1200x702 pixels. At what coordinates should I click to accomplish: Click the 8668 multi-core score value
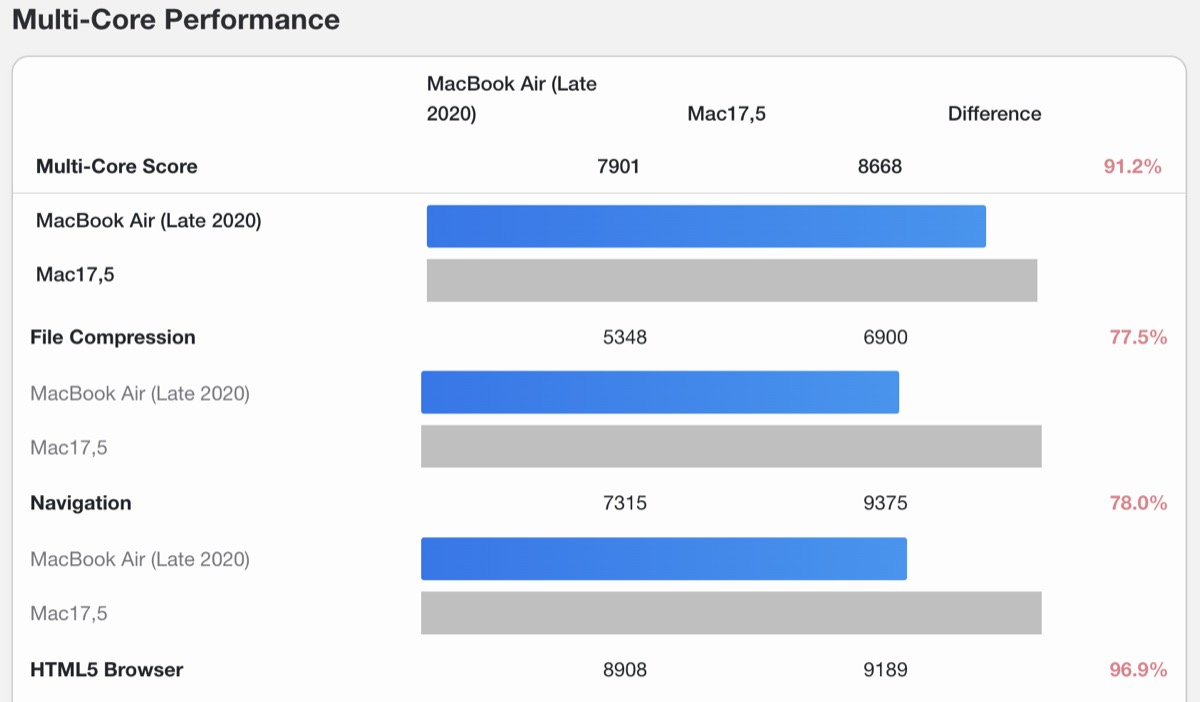879,166
